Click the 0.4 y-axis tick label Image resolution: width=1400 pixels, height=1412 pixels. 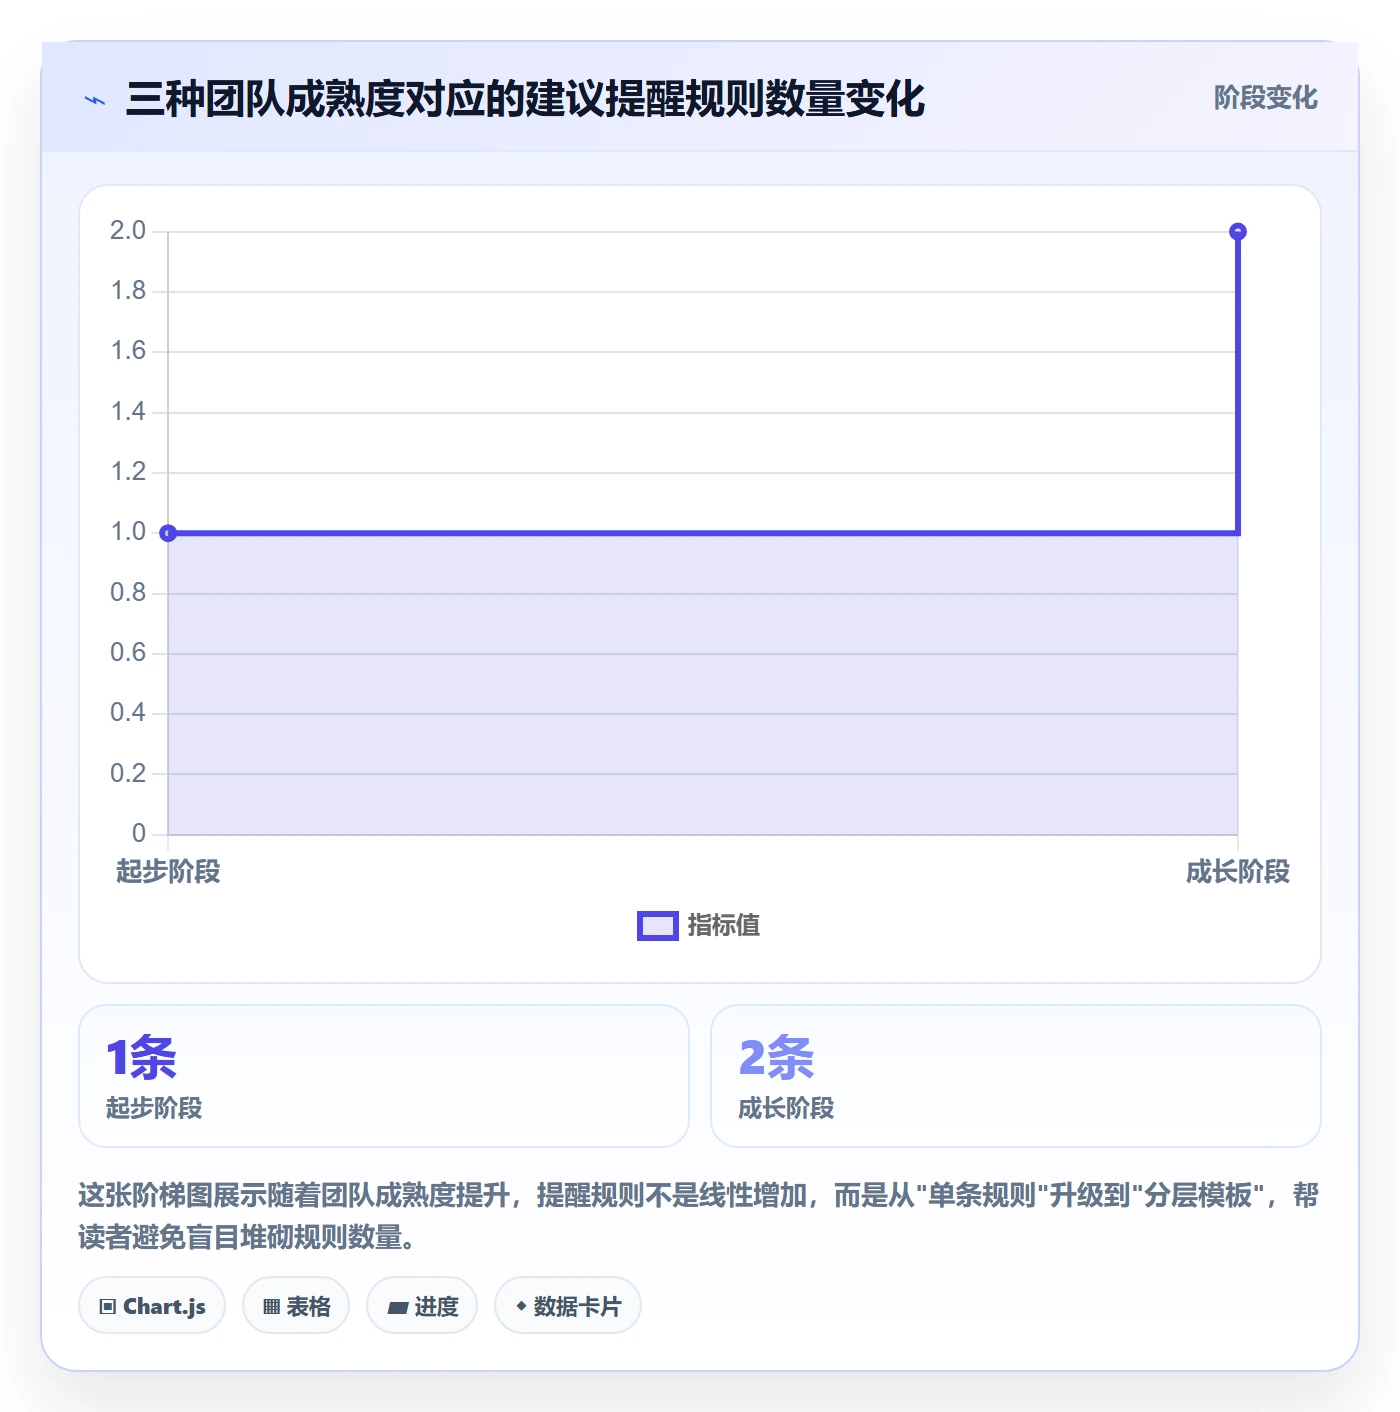click(x=128, y=713)
